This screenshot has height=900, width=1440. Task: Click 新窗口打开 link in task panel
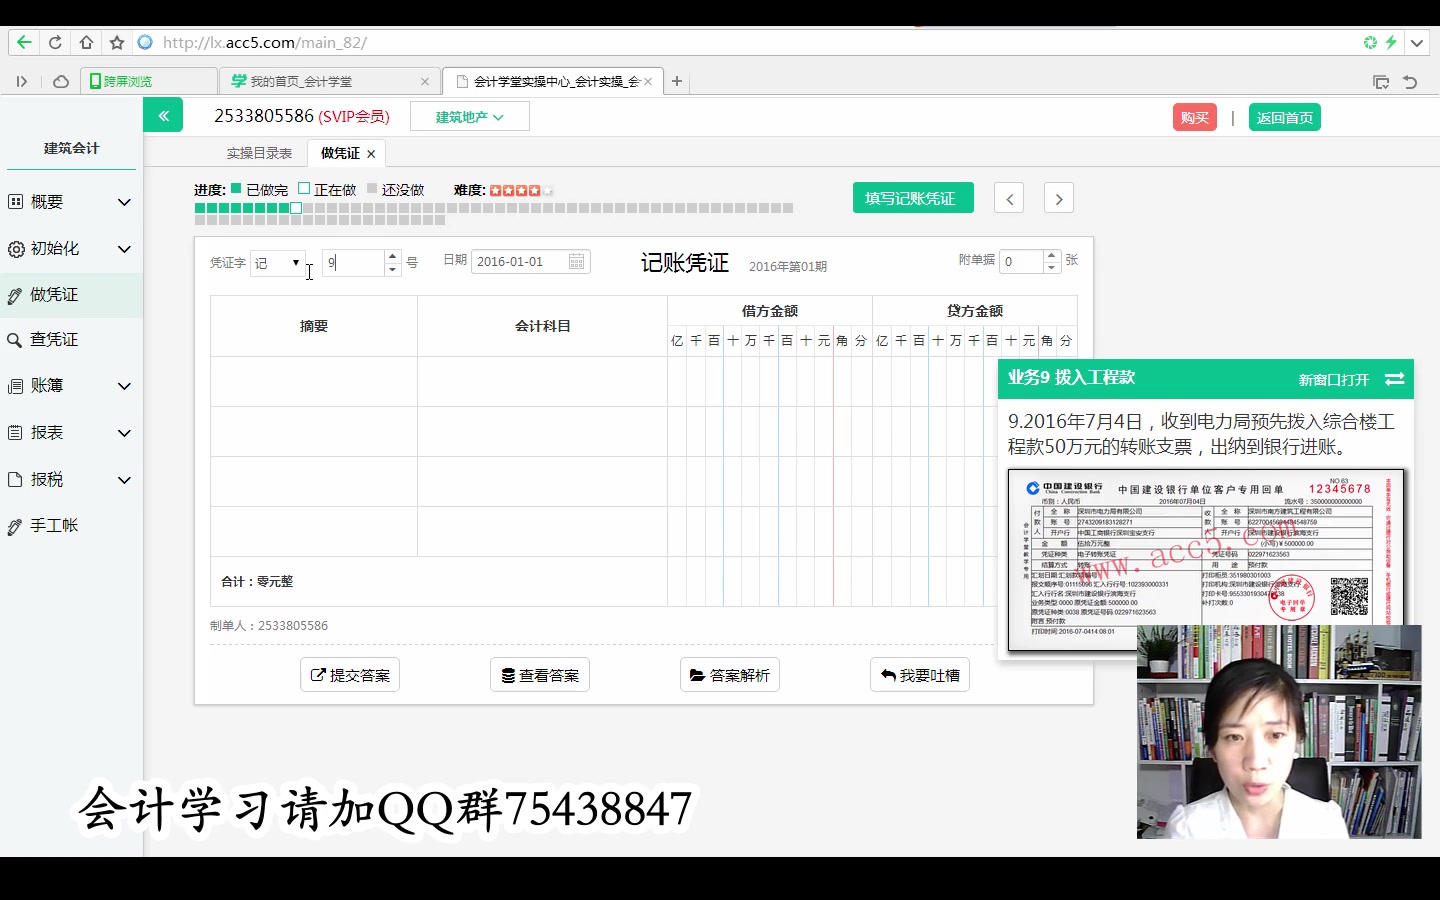[x=1334, y=380]
